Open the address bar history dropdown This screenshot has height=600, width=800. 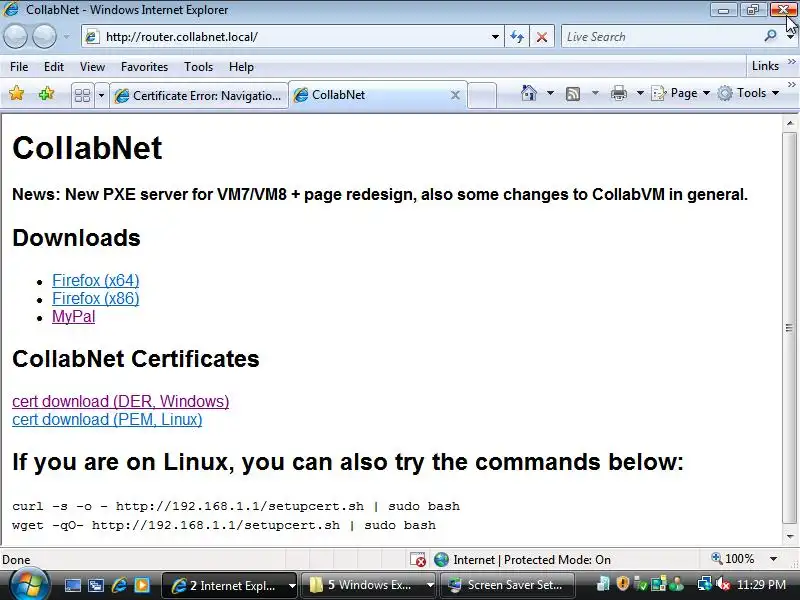coord(495,37)
